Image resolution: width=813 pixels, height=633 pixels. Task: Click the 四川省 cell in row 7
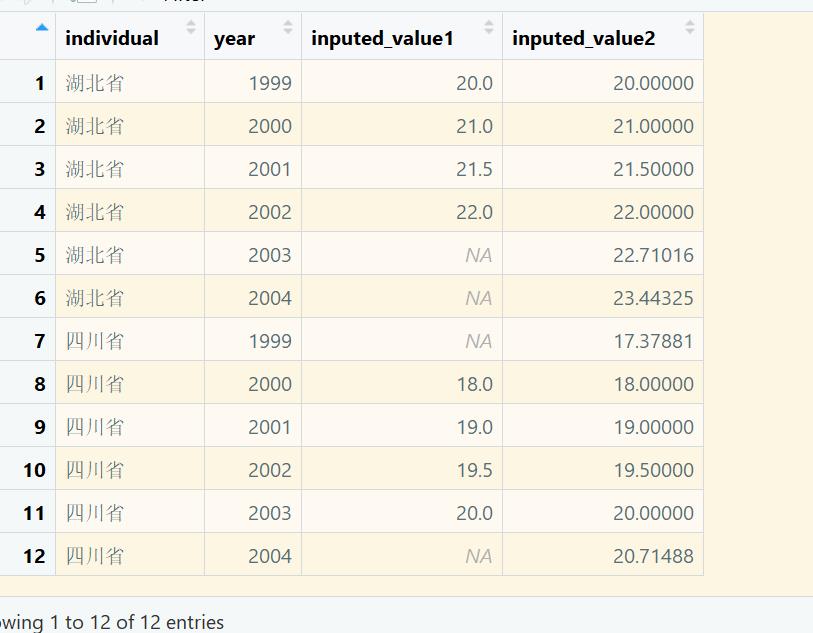coord(95,341)
